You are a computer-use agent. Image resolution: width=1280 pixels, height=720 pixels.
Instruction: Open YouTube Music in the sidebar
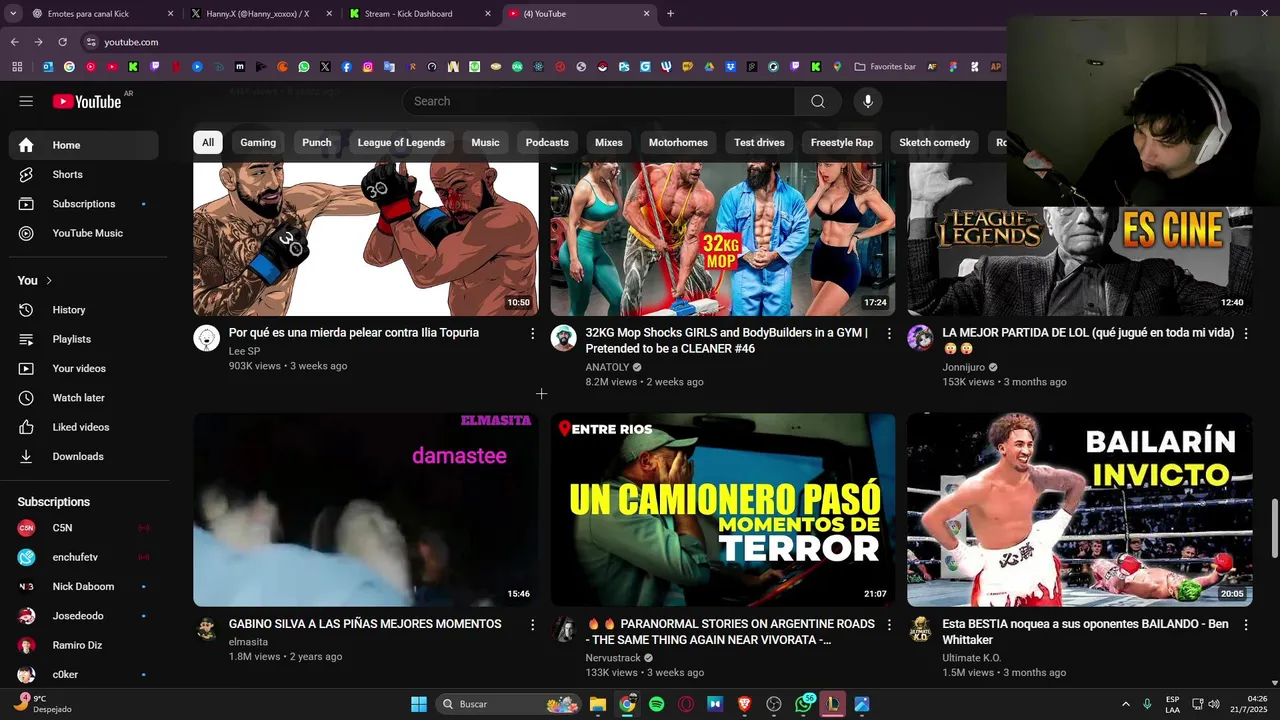[x=84, y=233]
